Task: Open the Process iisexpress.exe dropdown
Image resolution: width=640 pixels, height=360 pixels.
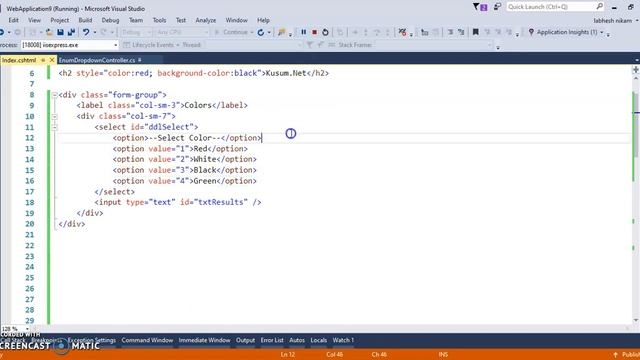Action: tap(116, 45)
